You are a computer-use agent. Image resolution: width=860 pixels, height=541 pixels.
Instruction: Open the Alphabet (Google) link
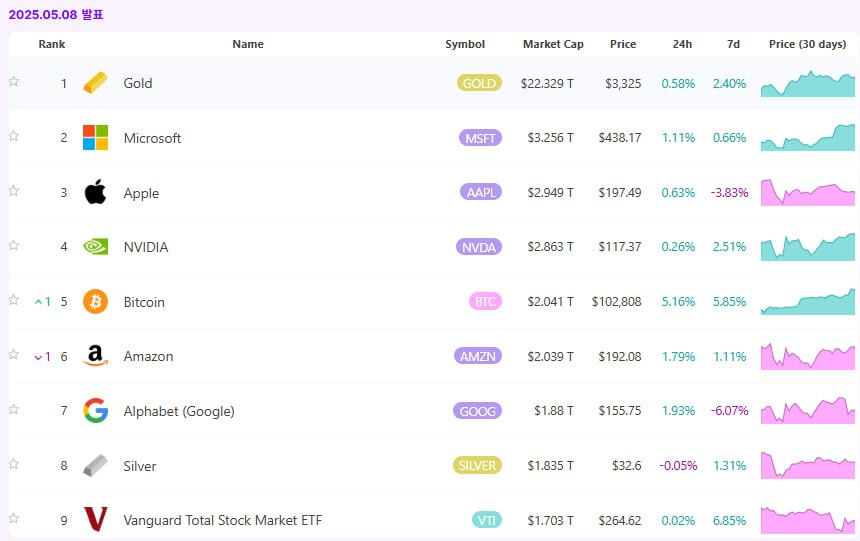pyautogui.click(x=179, y=411)
